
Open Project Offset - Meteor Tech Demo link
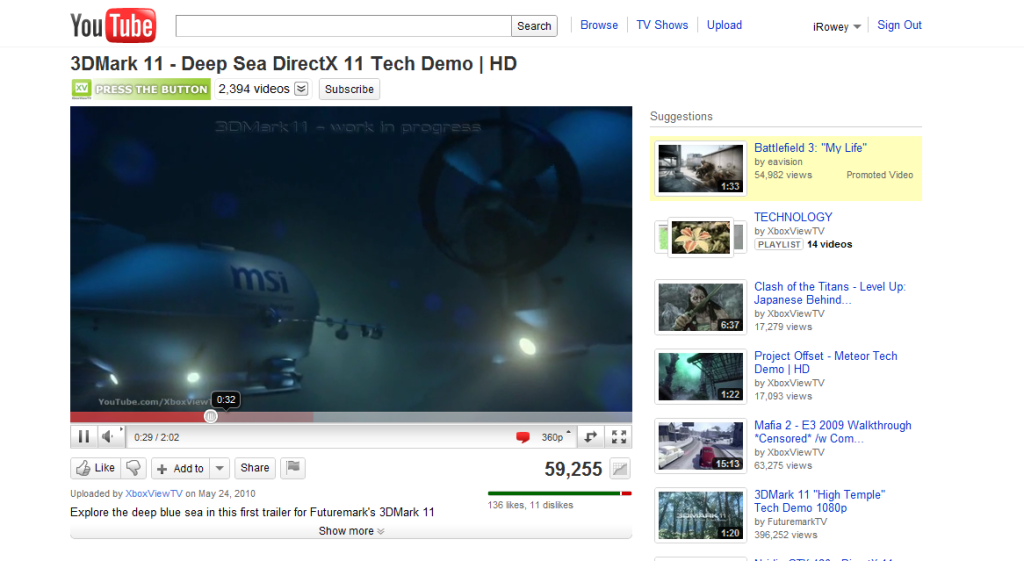pyautogui.click(x=825, y=362)
